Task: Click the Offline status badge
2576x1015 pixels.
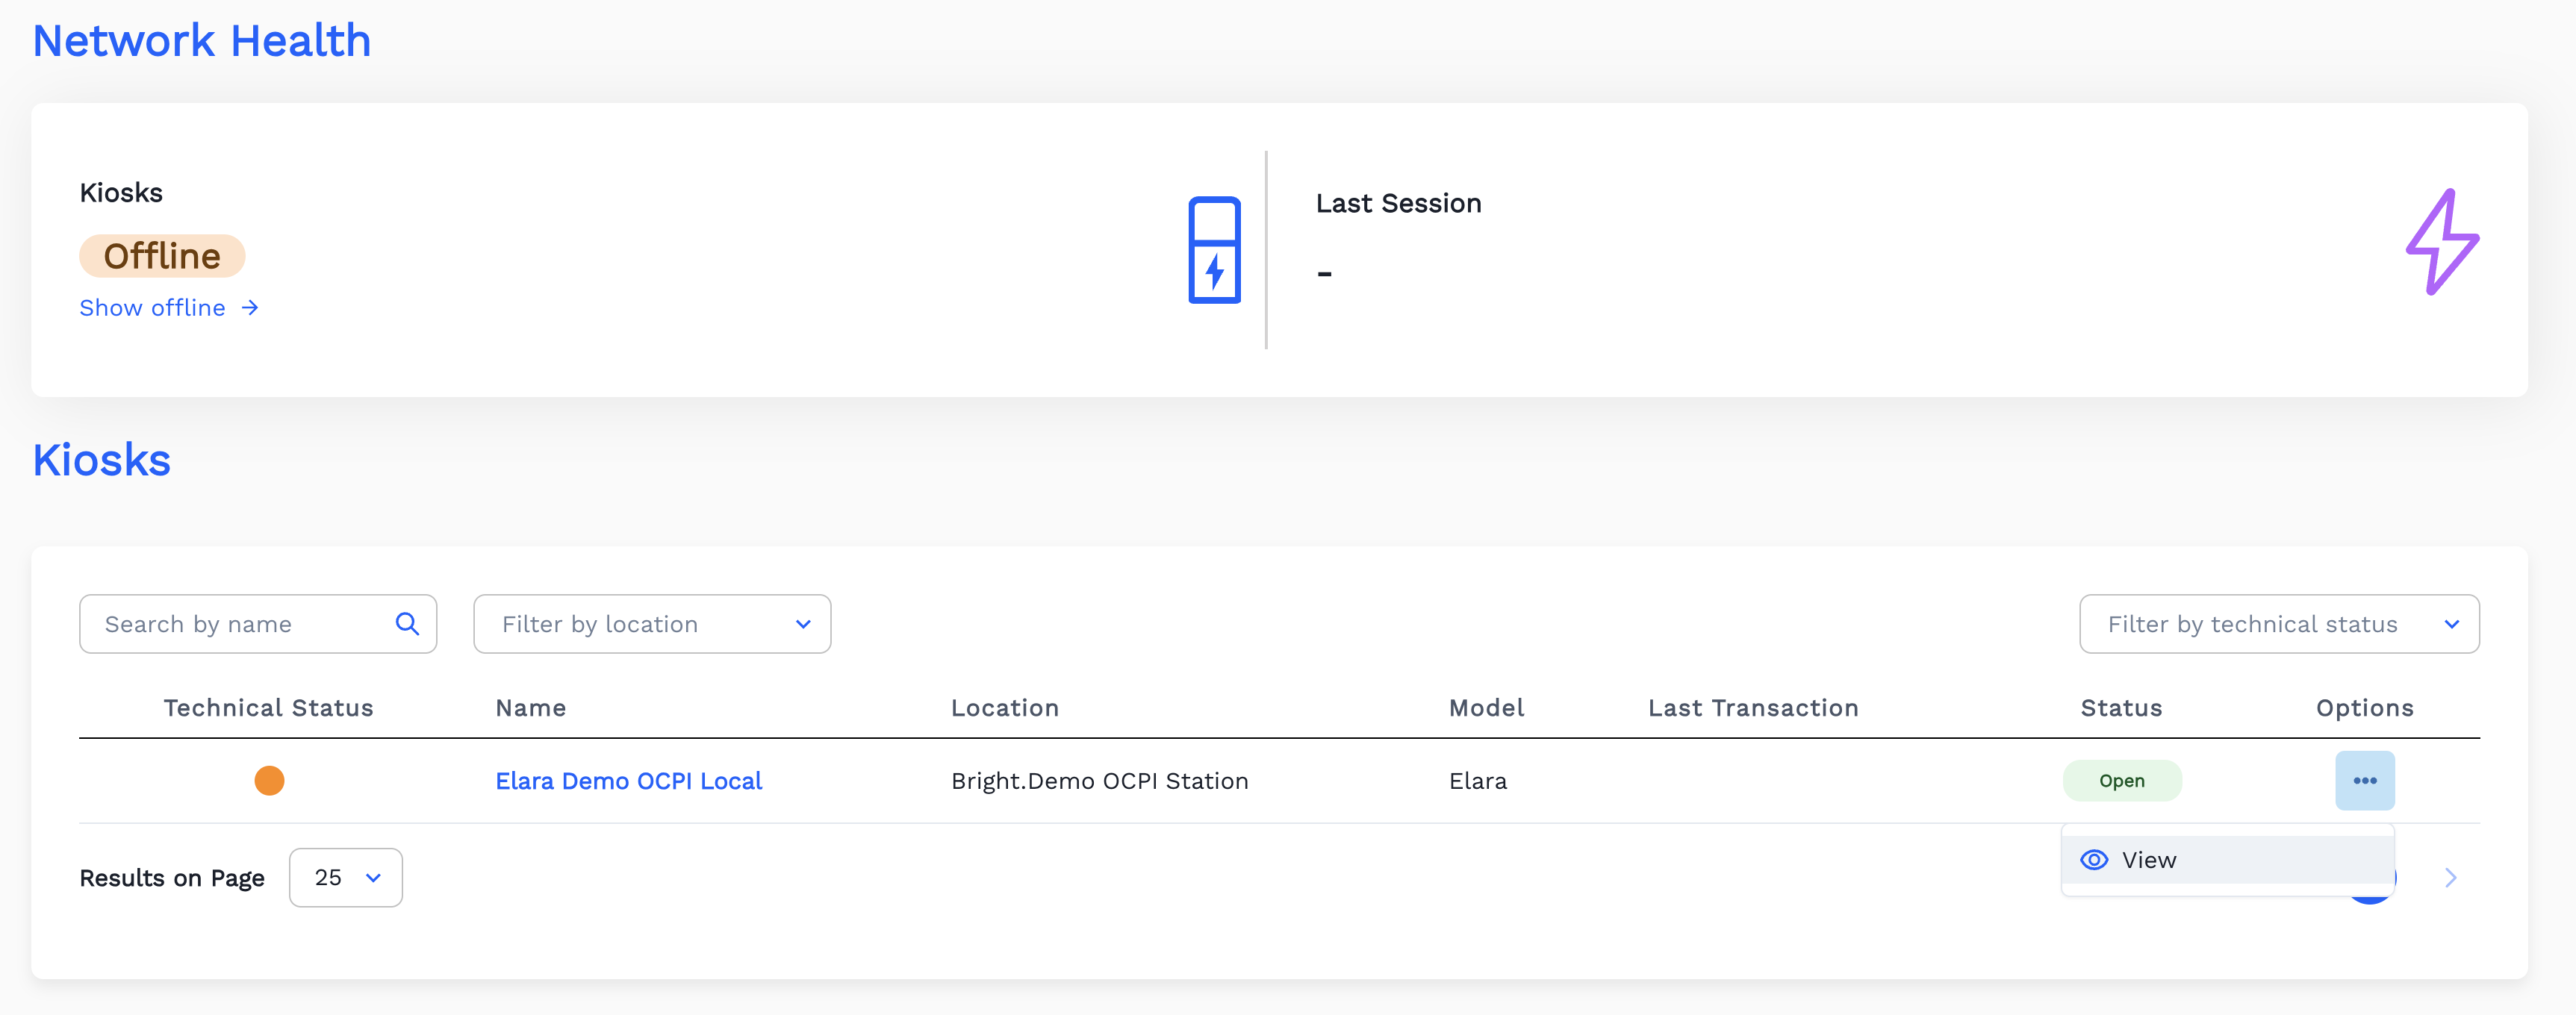Action: [x=162, y=256]
